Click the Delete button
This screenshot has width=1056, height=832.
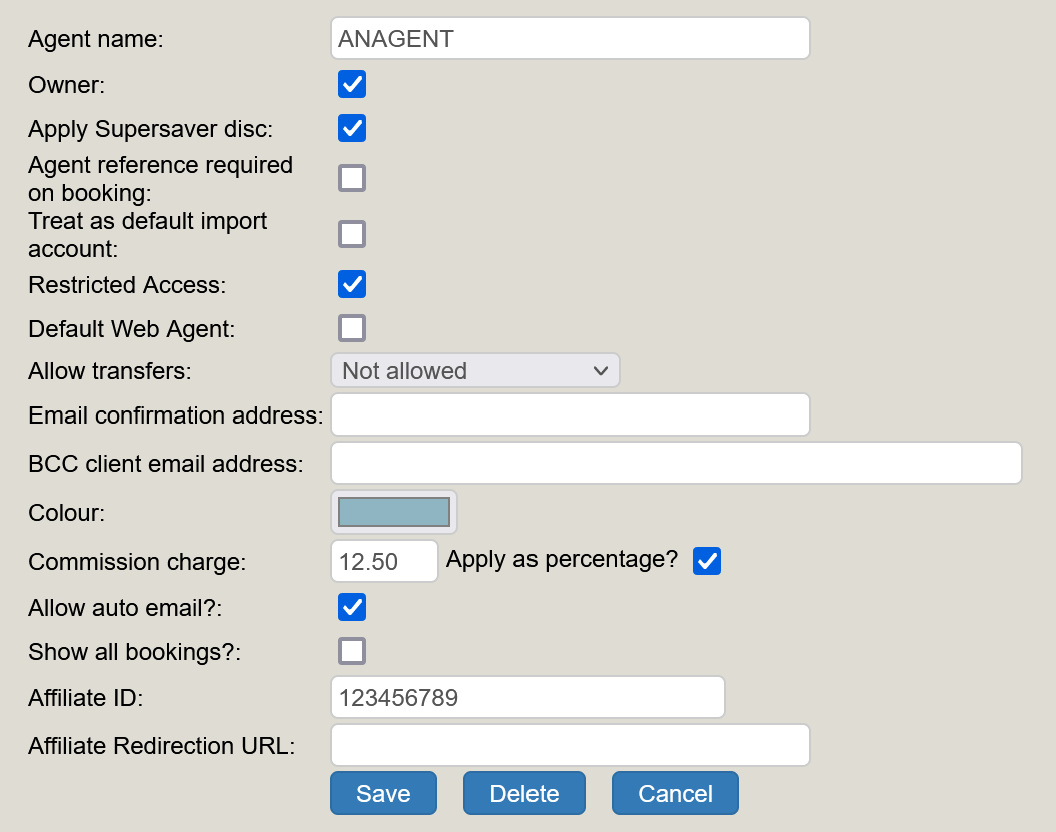[x=524, y=793]
